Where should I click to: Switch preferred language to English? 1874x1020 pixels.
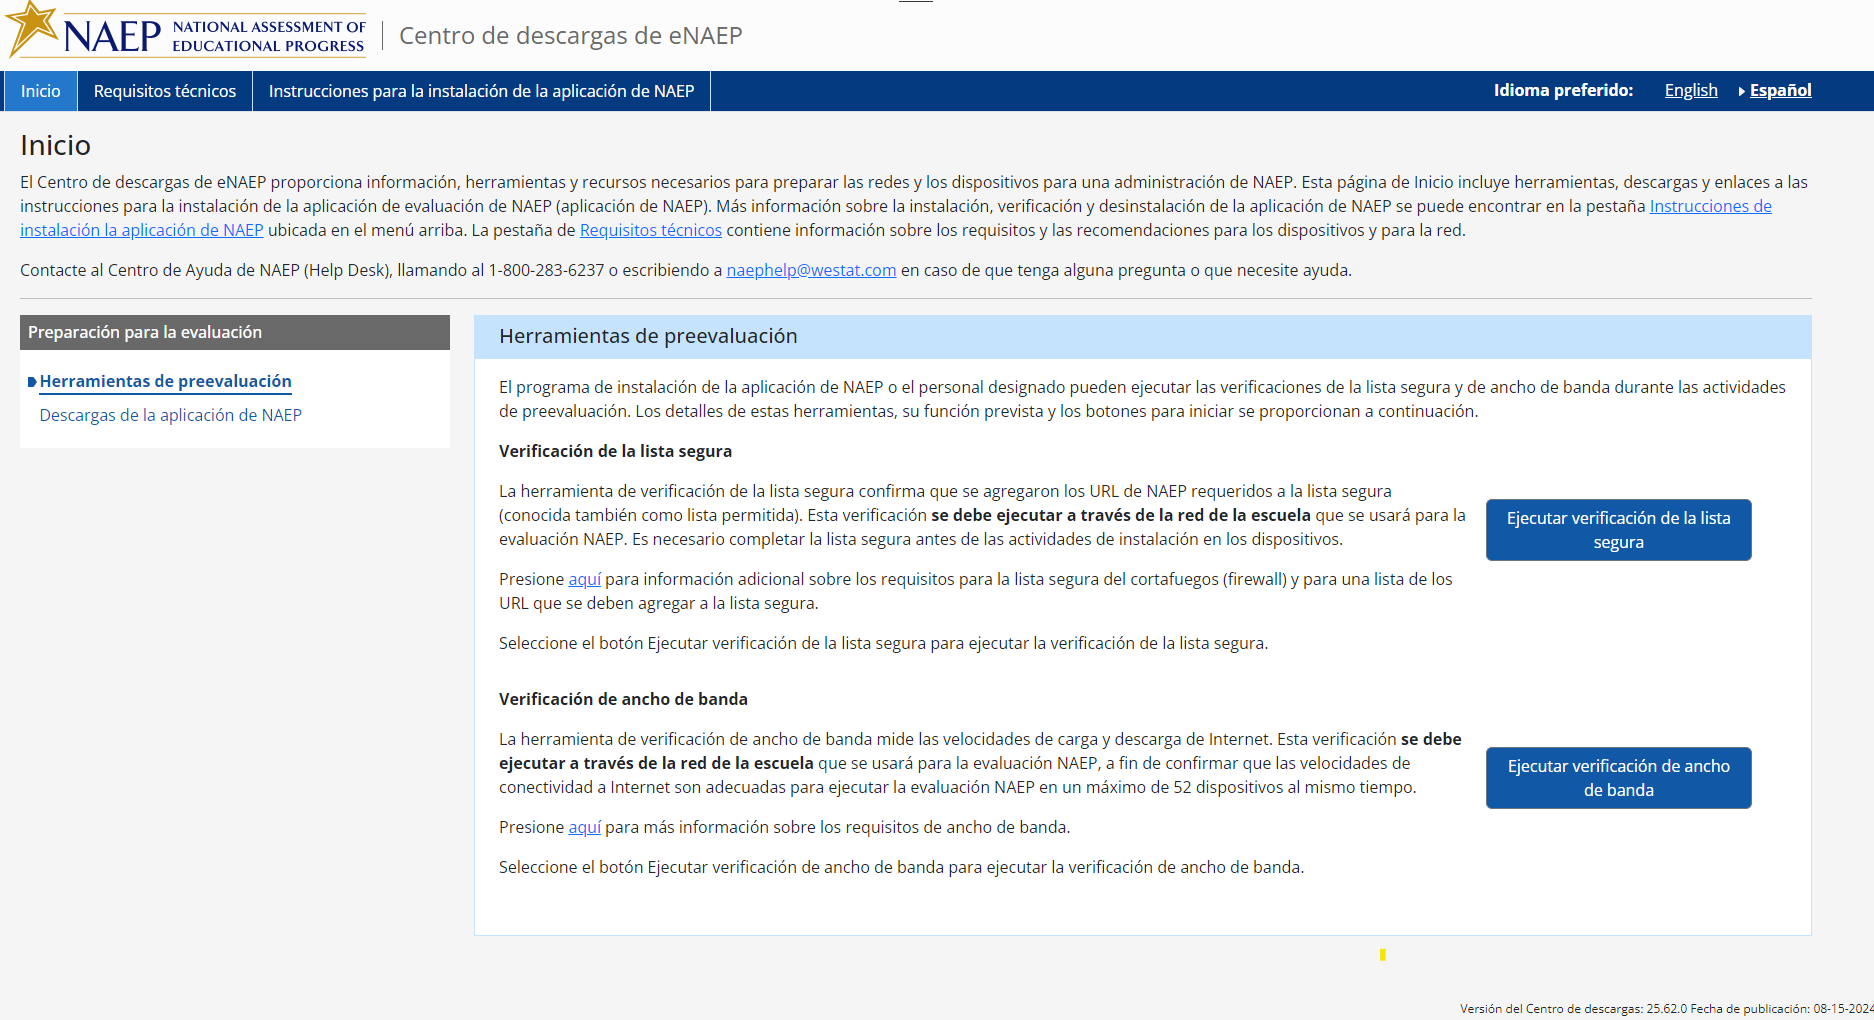tap(1691, 90)
